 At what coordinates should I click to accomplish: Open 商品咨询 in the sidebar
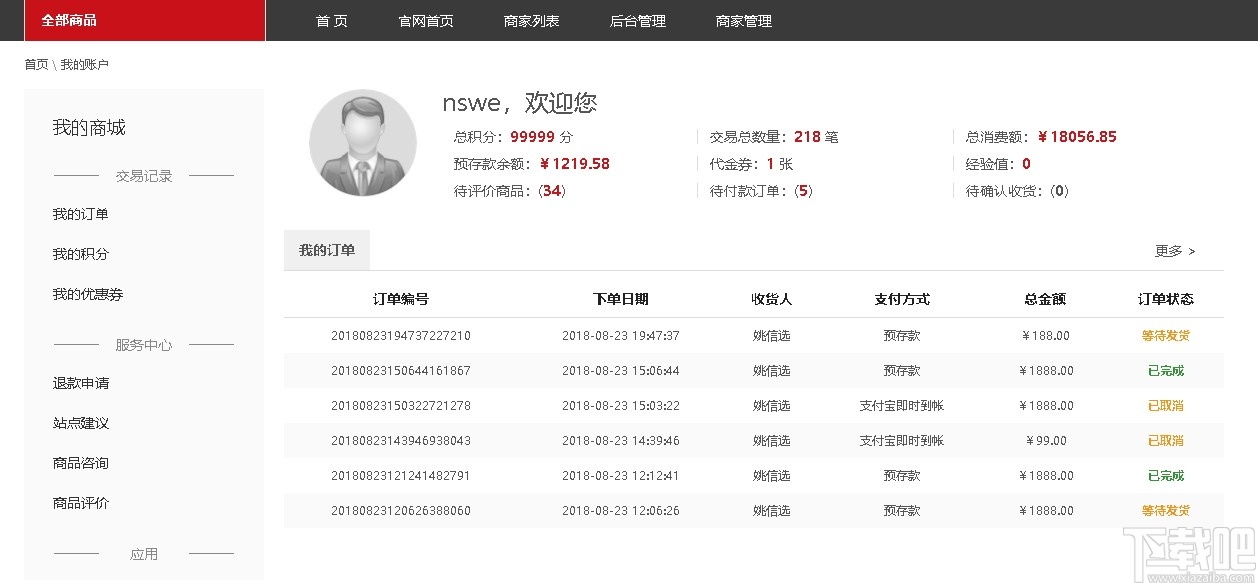click(80, 462)
